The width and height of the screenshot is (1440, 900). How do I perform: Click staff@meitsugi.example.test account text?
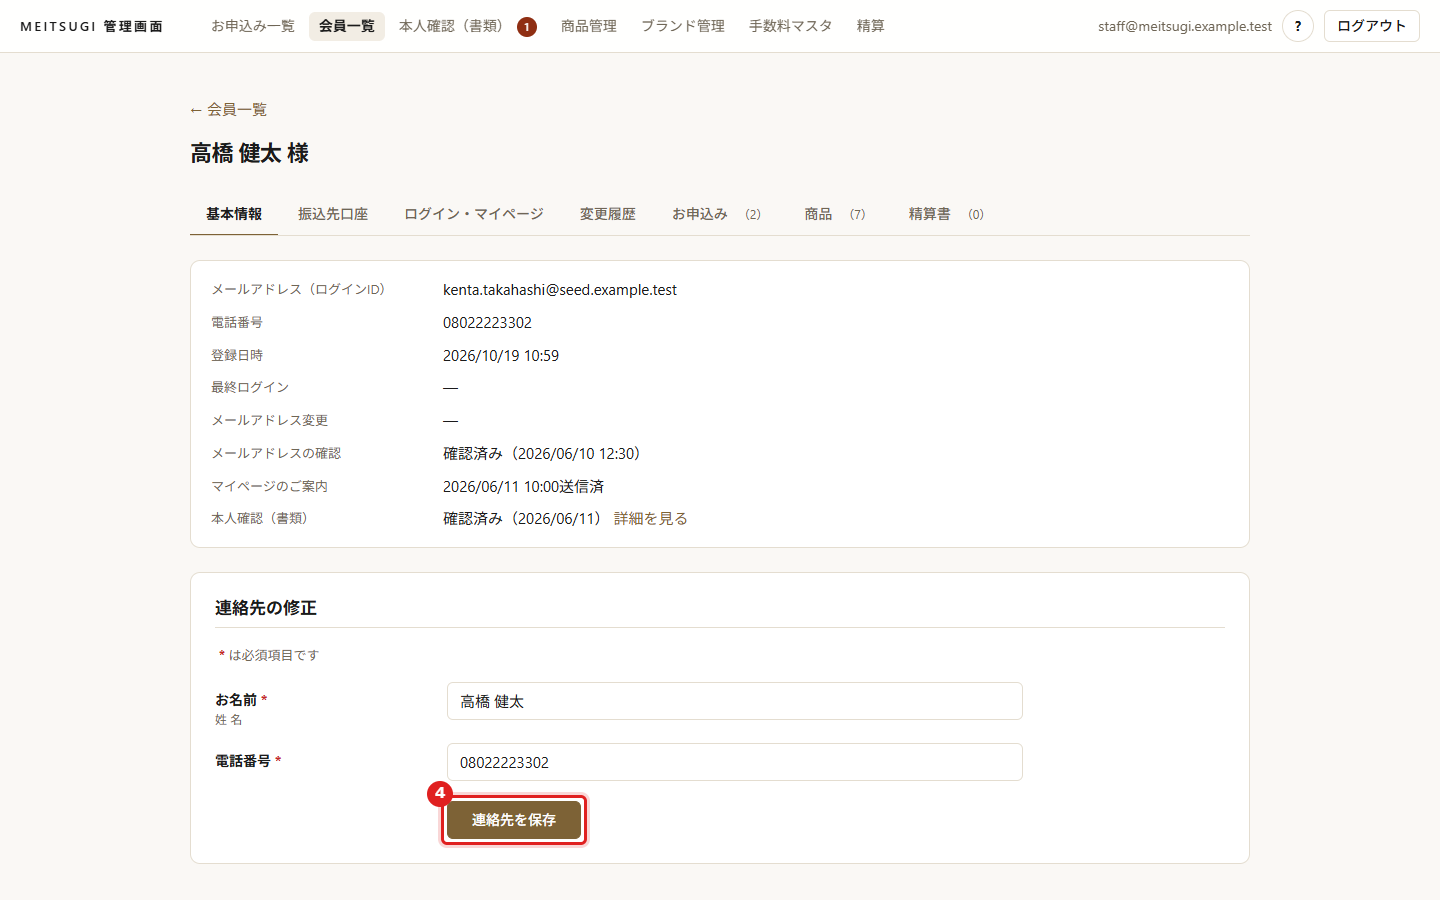click(1185, 26)
